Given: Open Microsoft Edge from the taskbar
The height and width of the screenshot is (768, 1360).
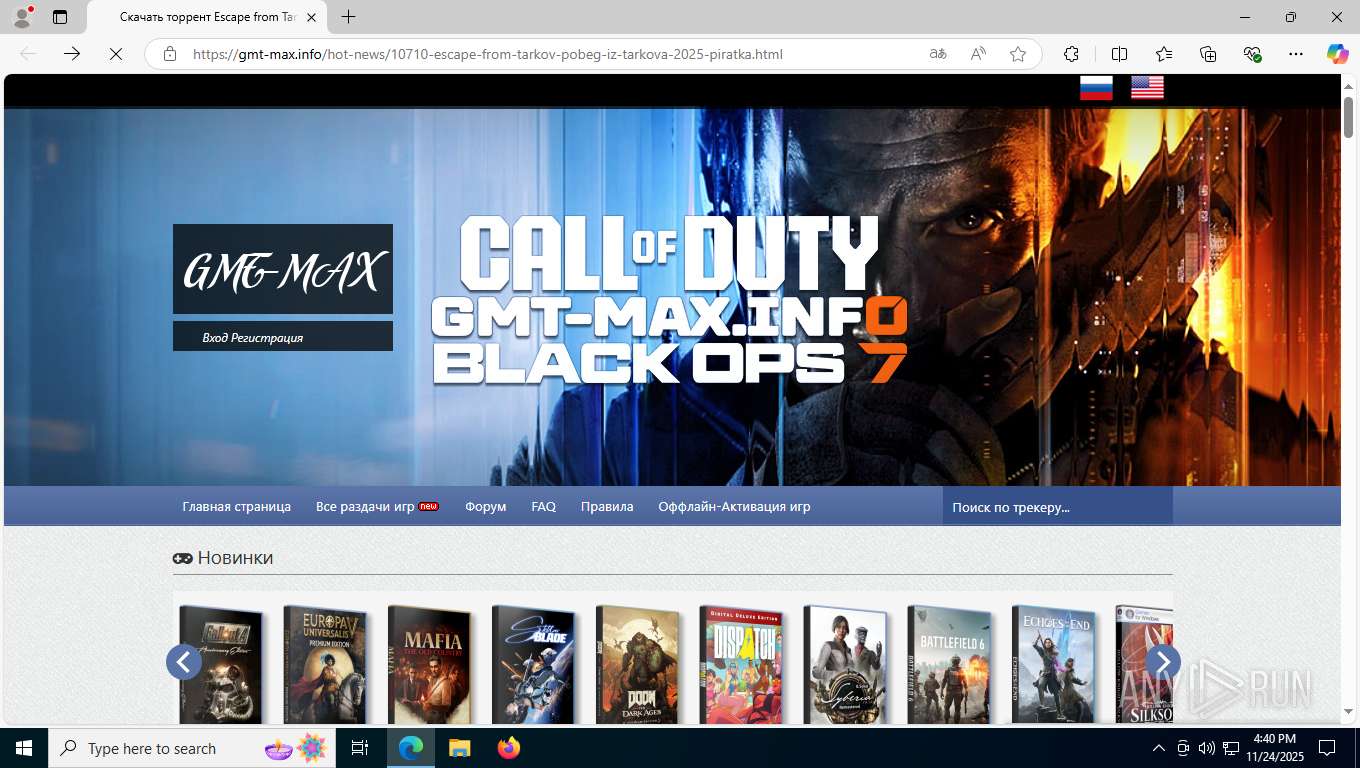Looking at the screenshot, I should 411,748.
